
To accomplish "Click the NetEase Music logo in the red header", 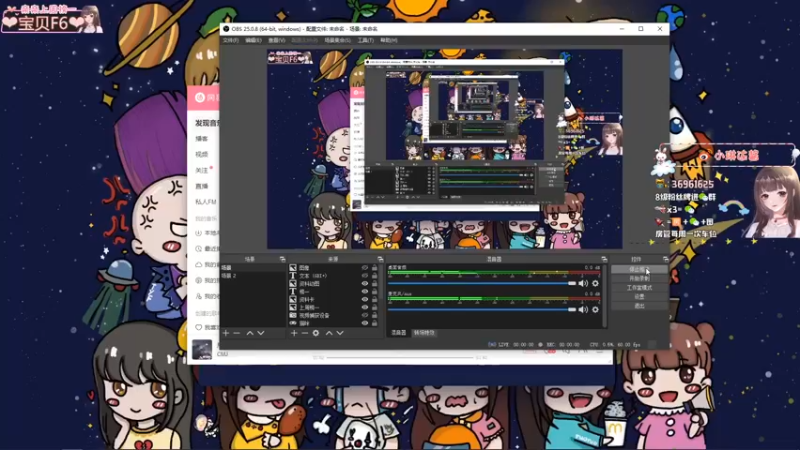I will pyautogui.click(x=200, y=97).
